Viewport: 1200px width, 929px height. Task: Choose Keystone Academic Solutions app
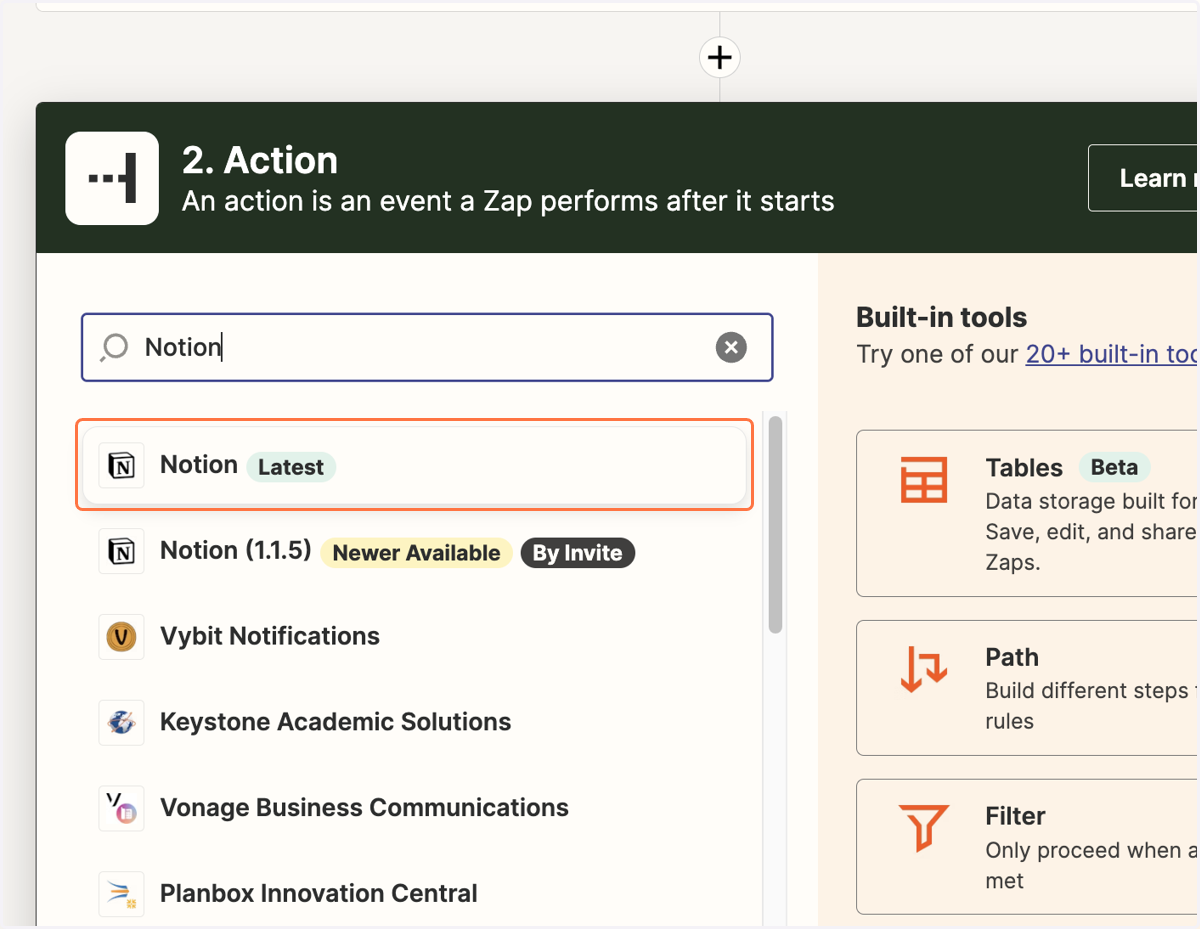pyautogui.click(x=414, y=722)
